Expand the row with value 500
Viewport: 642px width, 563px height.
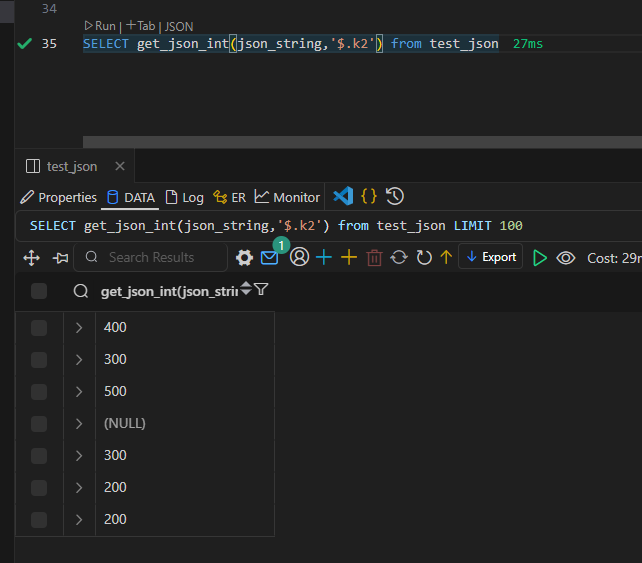tap(79, 391)
